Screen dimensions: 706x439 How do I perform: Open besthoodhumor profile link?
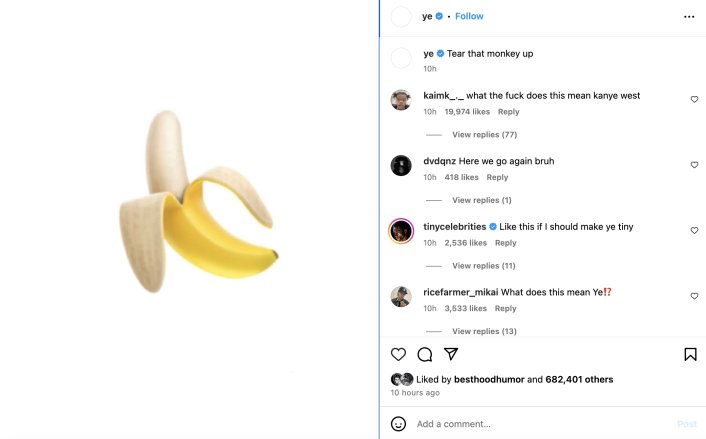point(486,380)
